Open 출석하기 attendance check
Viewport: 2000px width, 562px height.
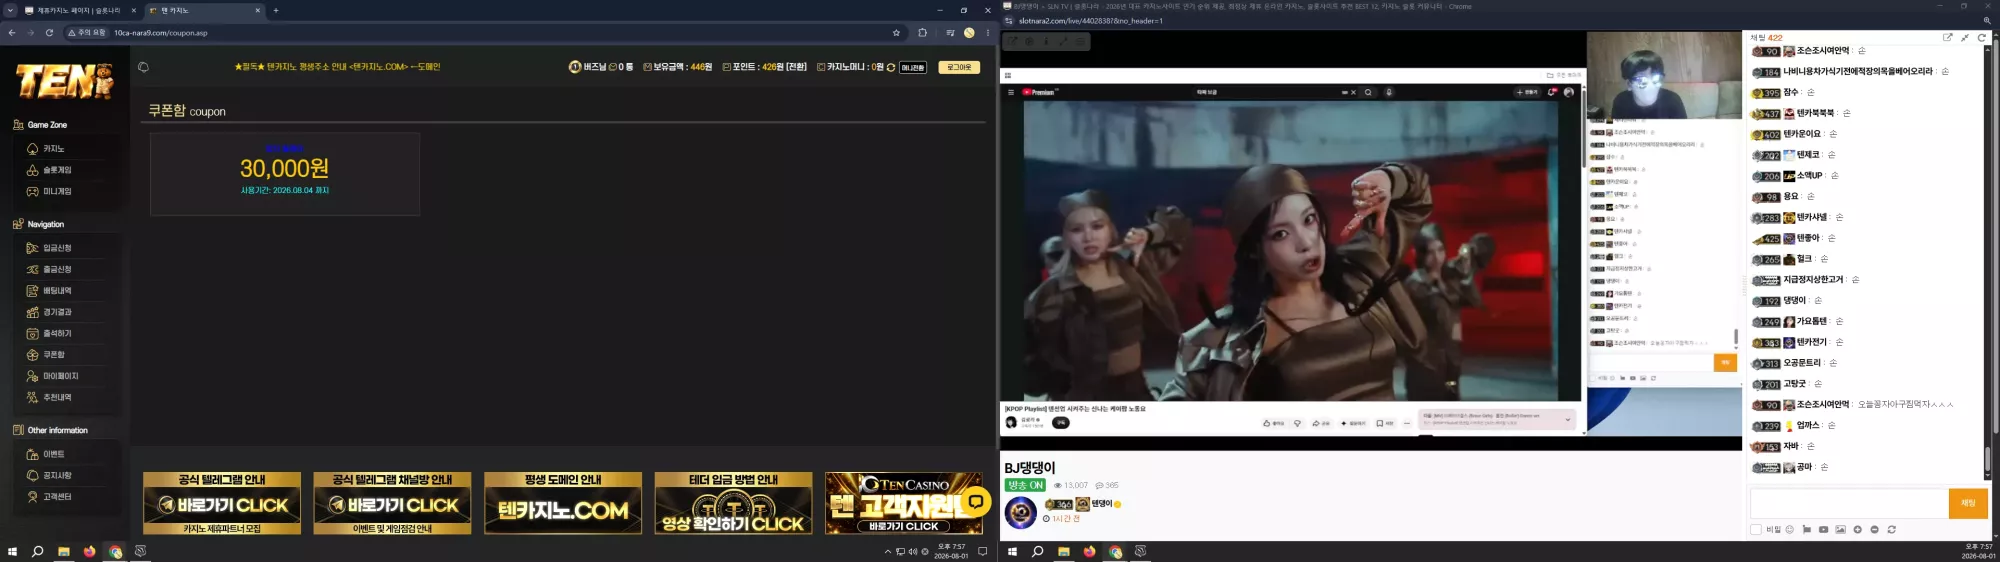click(x=57, y=333)
